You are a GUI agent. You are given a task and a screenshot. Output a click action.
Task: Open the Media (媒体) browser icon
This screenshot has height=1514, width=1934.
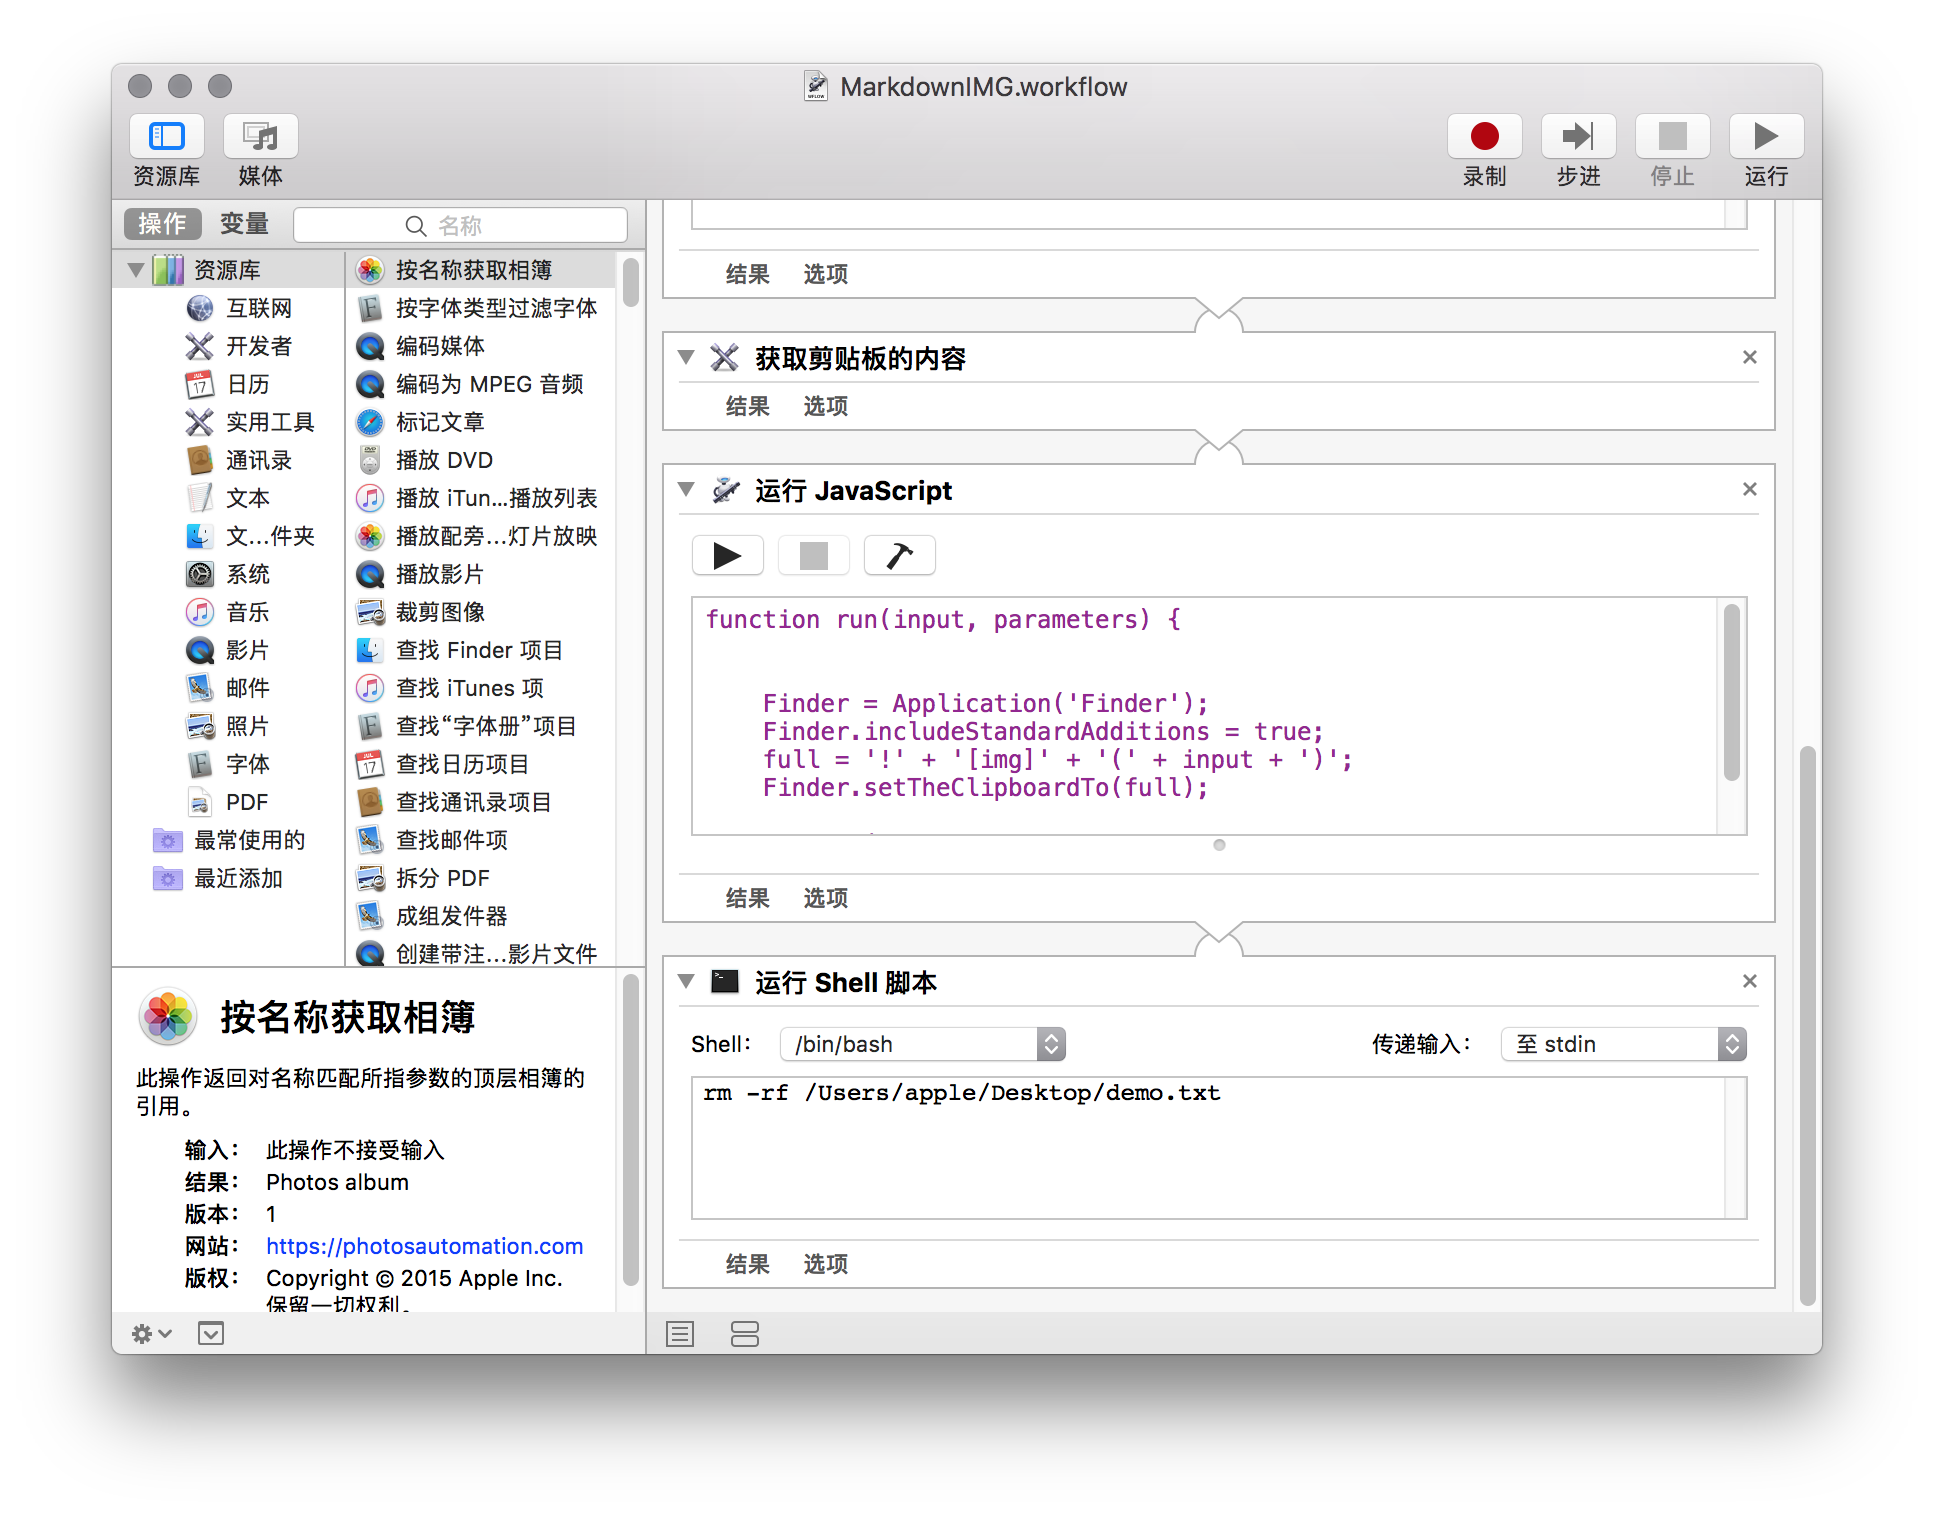click(x=260, y=137)
